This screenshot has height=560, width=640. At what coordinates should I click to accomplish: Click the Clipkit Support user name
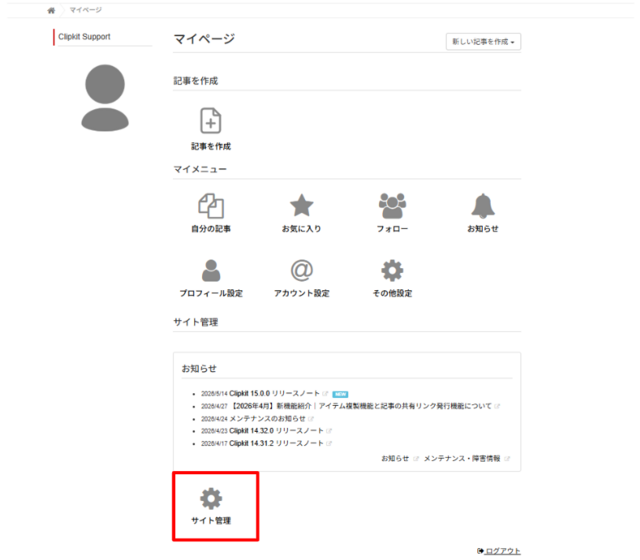(84, 37)
